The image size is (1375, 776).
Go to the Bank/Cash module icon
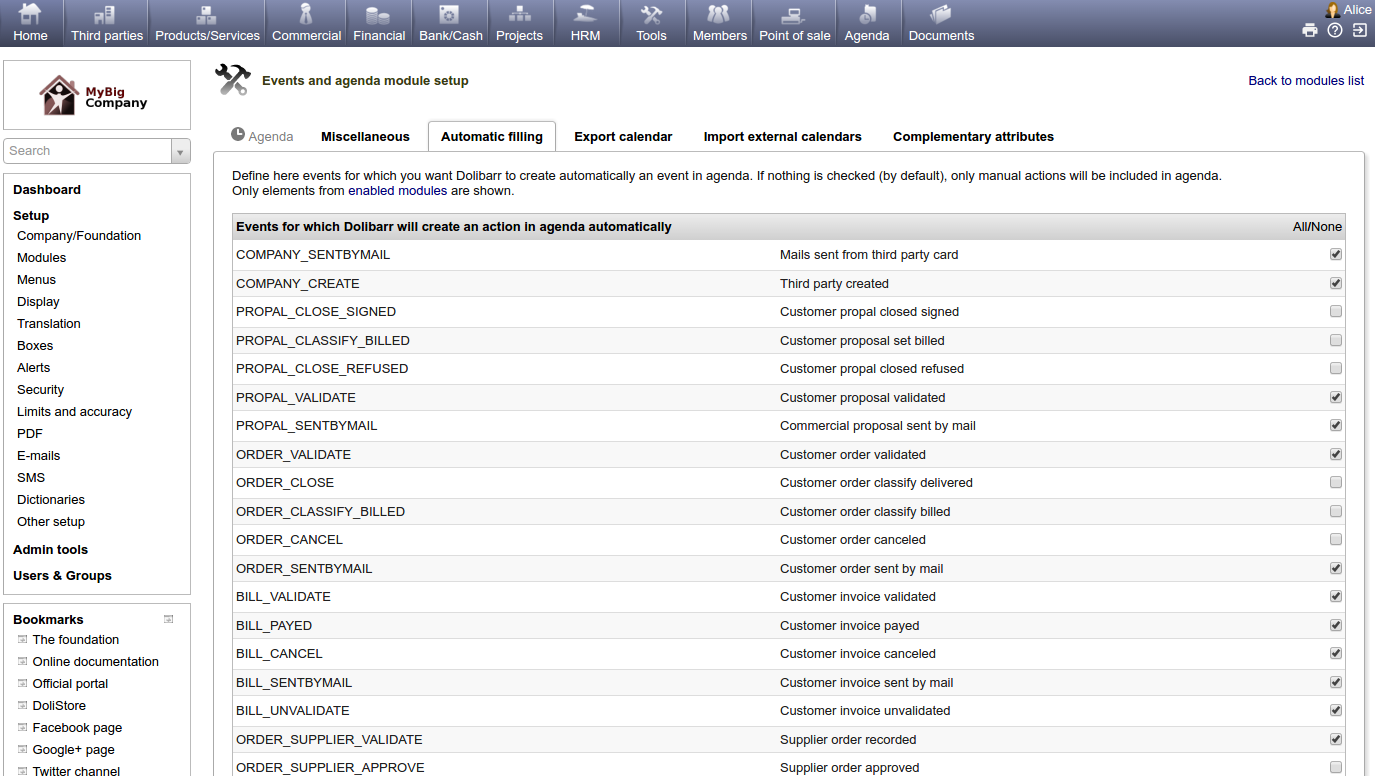(x=450, y=14)
